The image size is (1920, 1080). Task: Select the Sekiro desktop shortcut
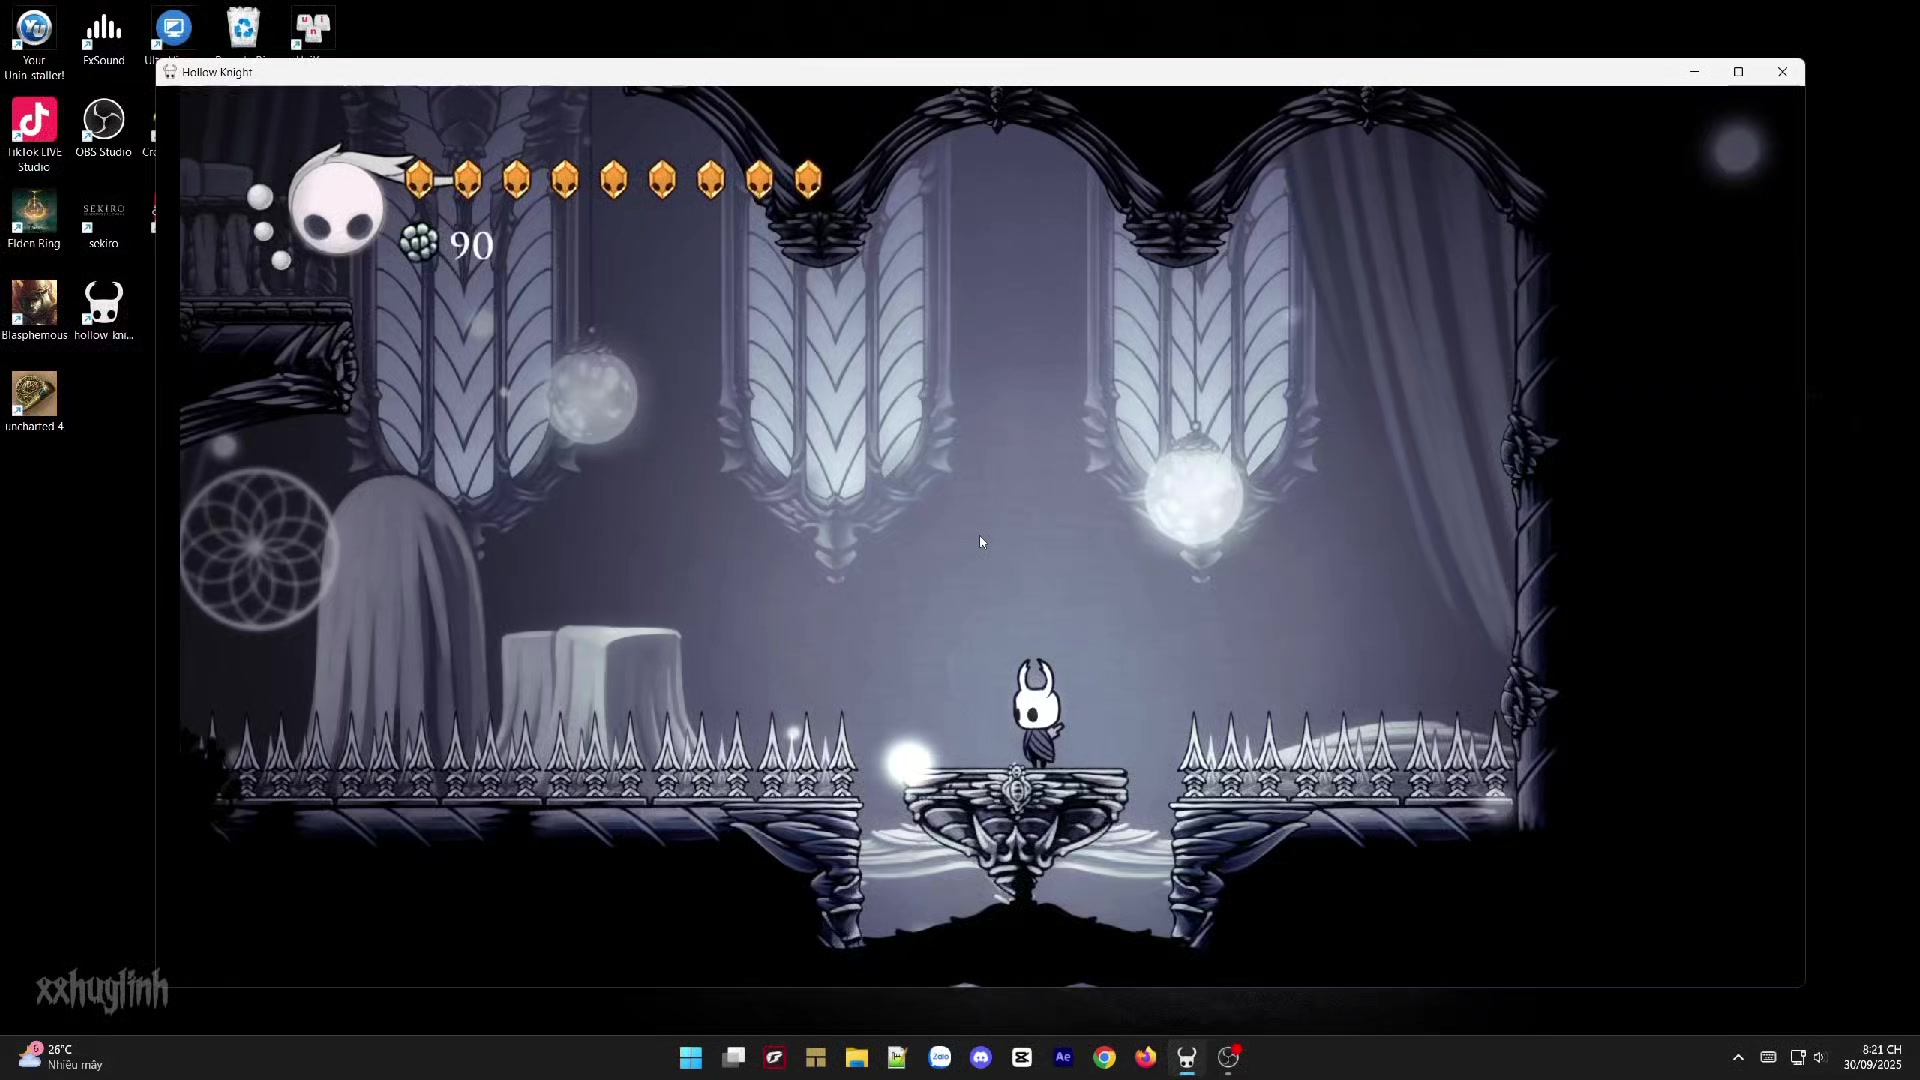point(103,219)
